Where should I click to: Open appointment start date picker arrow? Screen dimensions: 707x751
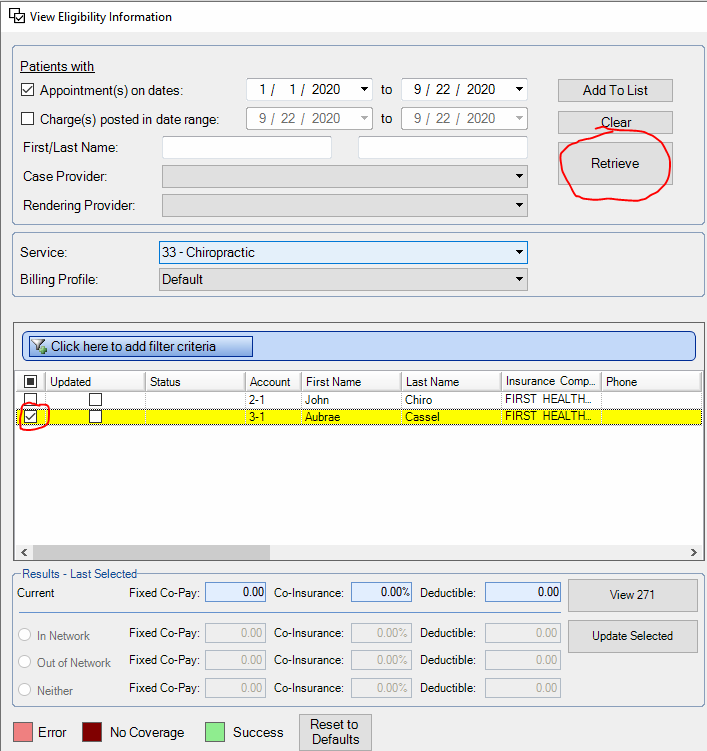[364, 89]
